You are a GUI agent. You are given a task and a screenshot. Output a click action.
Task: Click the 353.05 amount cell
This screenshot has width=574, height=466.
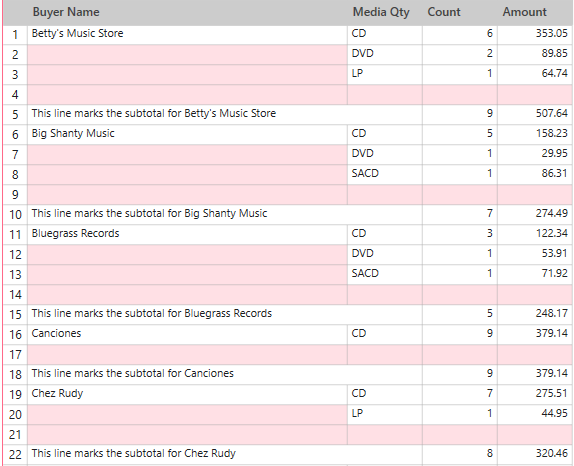(x=535, y=34)
